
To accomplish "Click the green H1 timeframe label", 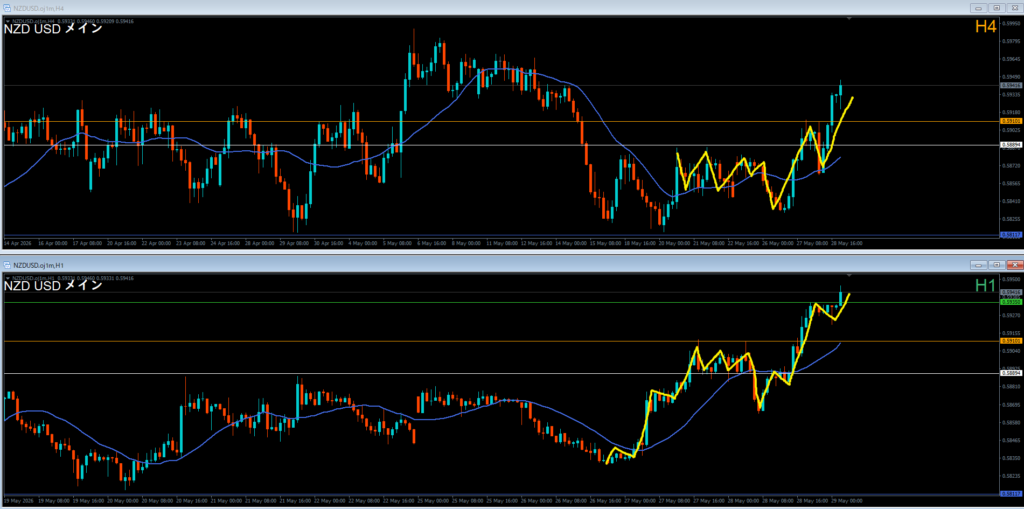I will 985,285.
